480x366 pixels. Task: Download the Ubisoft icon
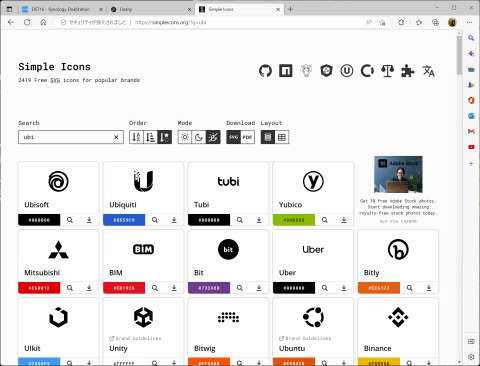(89, 220)
